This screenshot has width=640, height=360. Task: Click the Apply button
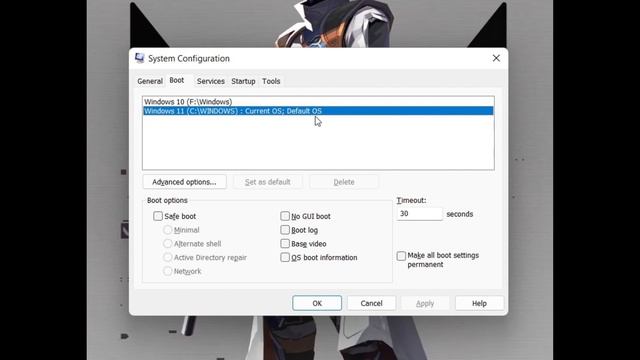(x=425, y=303)
